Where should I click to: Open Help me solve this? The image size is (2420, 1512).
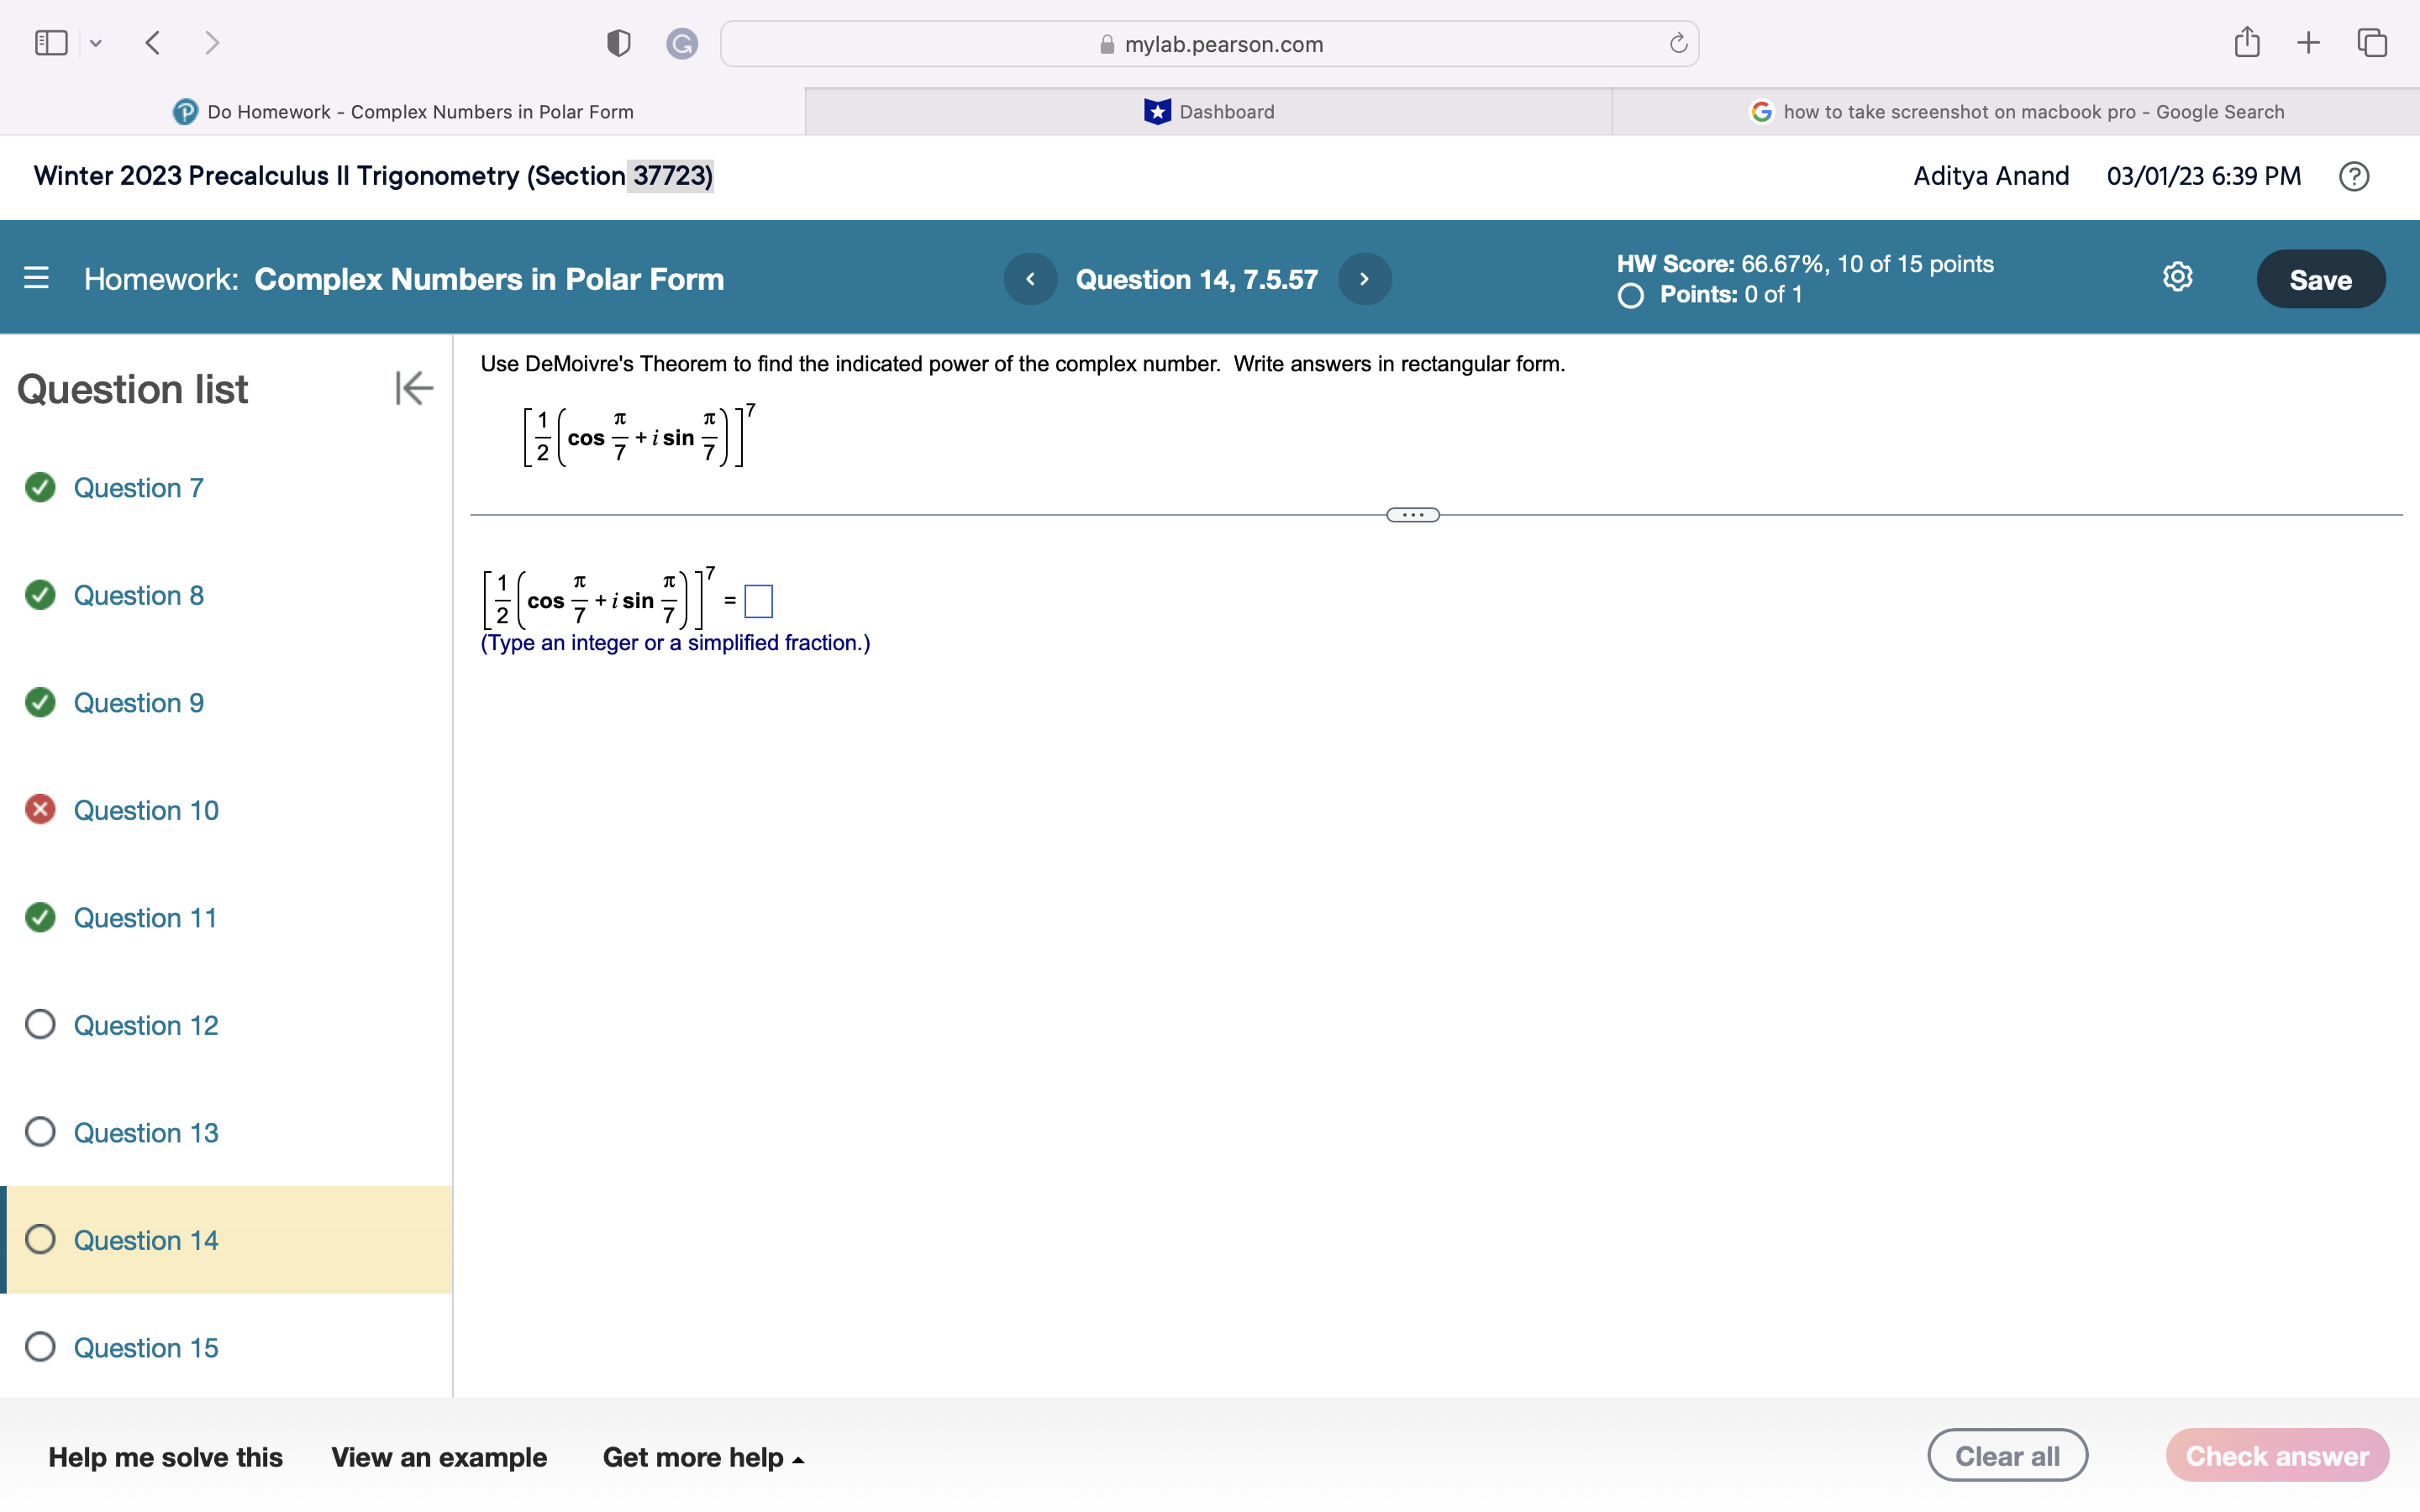pos(166,1457)
